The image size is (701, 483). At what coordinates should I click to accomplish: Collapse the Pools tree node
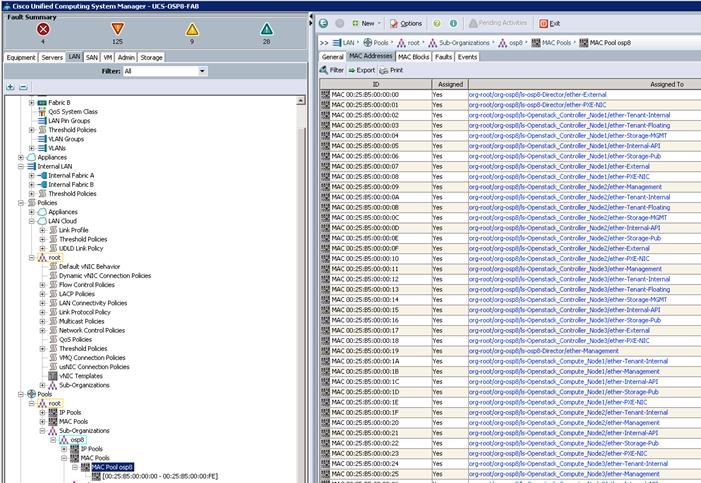21,394
